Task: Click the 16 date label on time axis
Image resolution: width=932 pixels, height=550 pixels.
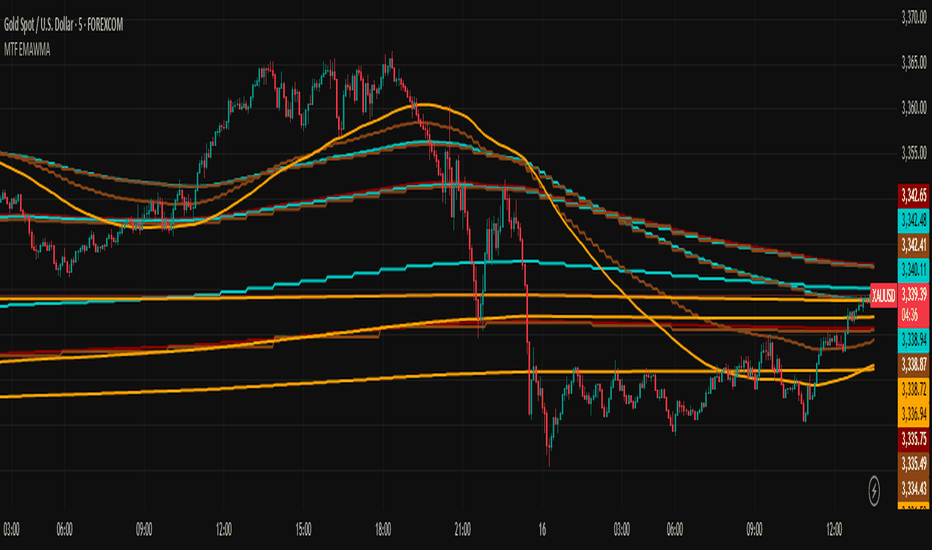Action: (x=542, y=529)
